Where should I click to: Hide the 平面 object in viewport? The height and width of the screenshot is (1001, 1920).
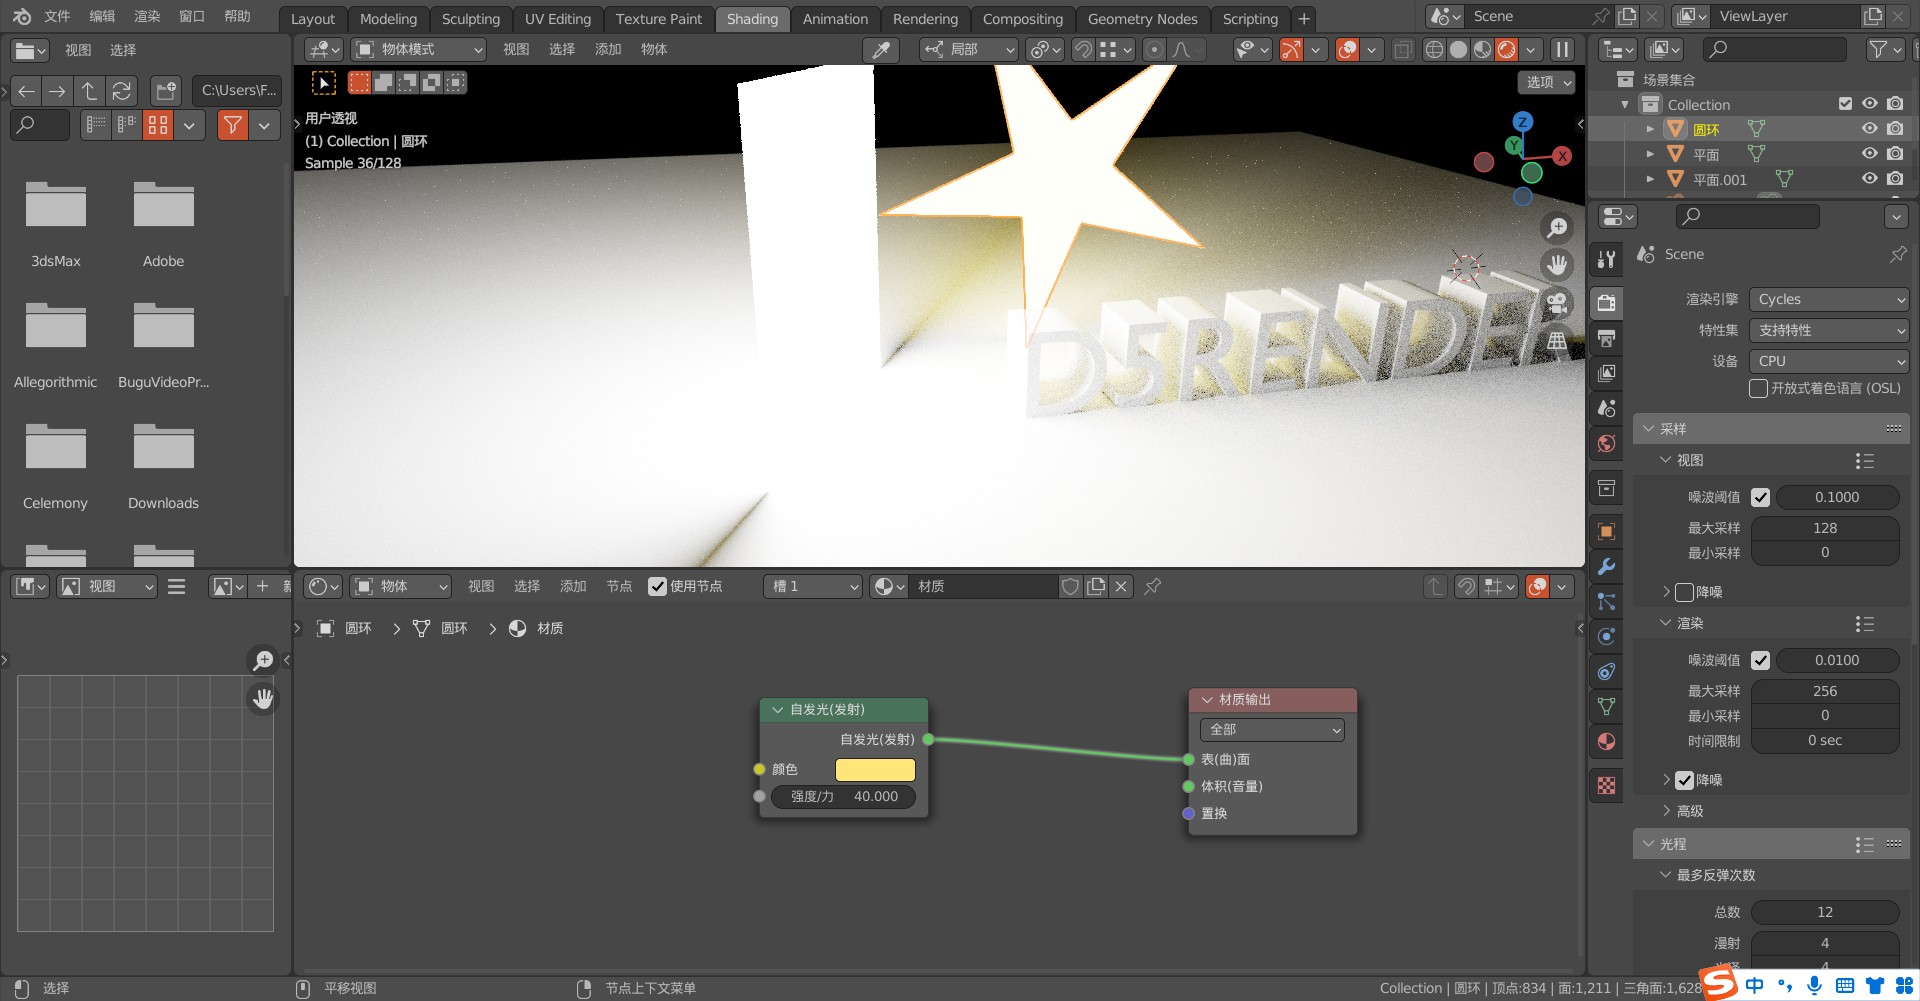tap(1869, 154)
